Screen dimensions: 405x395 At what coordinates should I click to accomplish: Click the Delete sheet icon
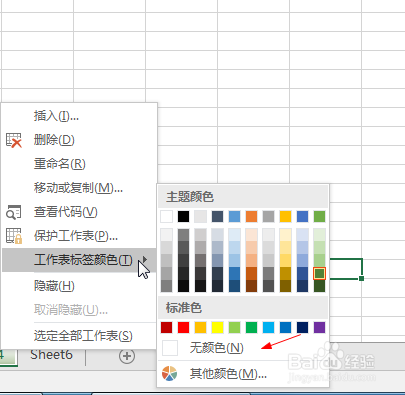click(x=14, y=140)
